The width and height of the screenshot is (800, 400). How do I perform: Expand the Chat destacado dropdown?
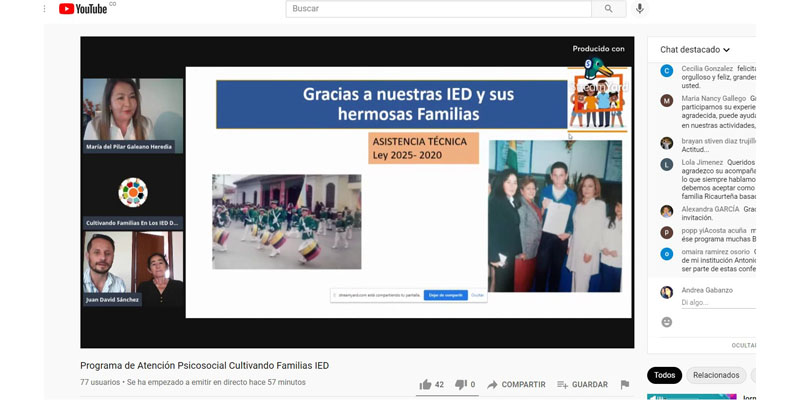click(695, 50)
